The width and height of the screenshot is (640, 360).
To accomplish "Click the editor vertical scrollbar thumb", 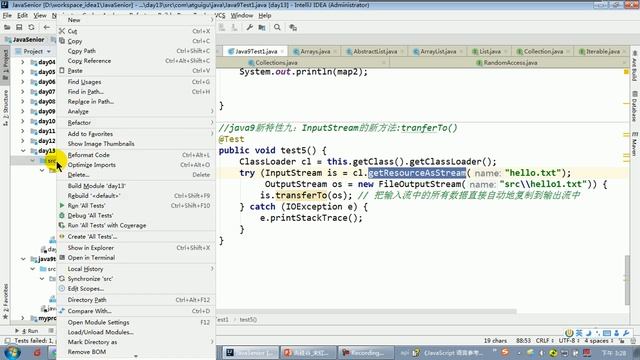I will pos(627,281).
